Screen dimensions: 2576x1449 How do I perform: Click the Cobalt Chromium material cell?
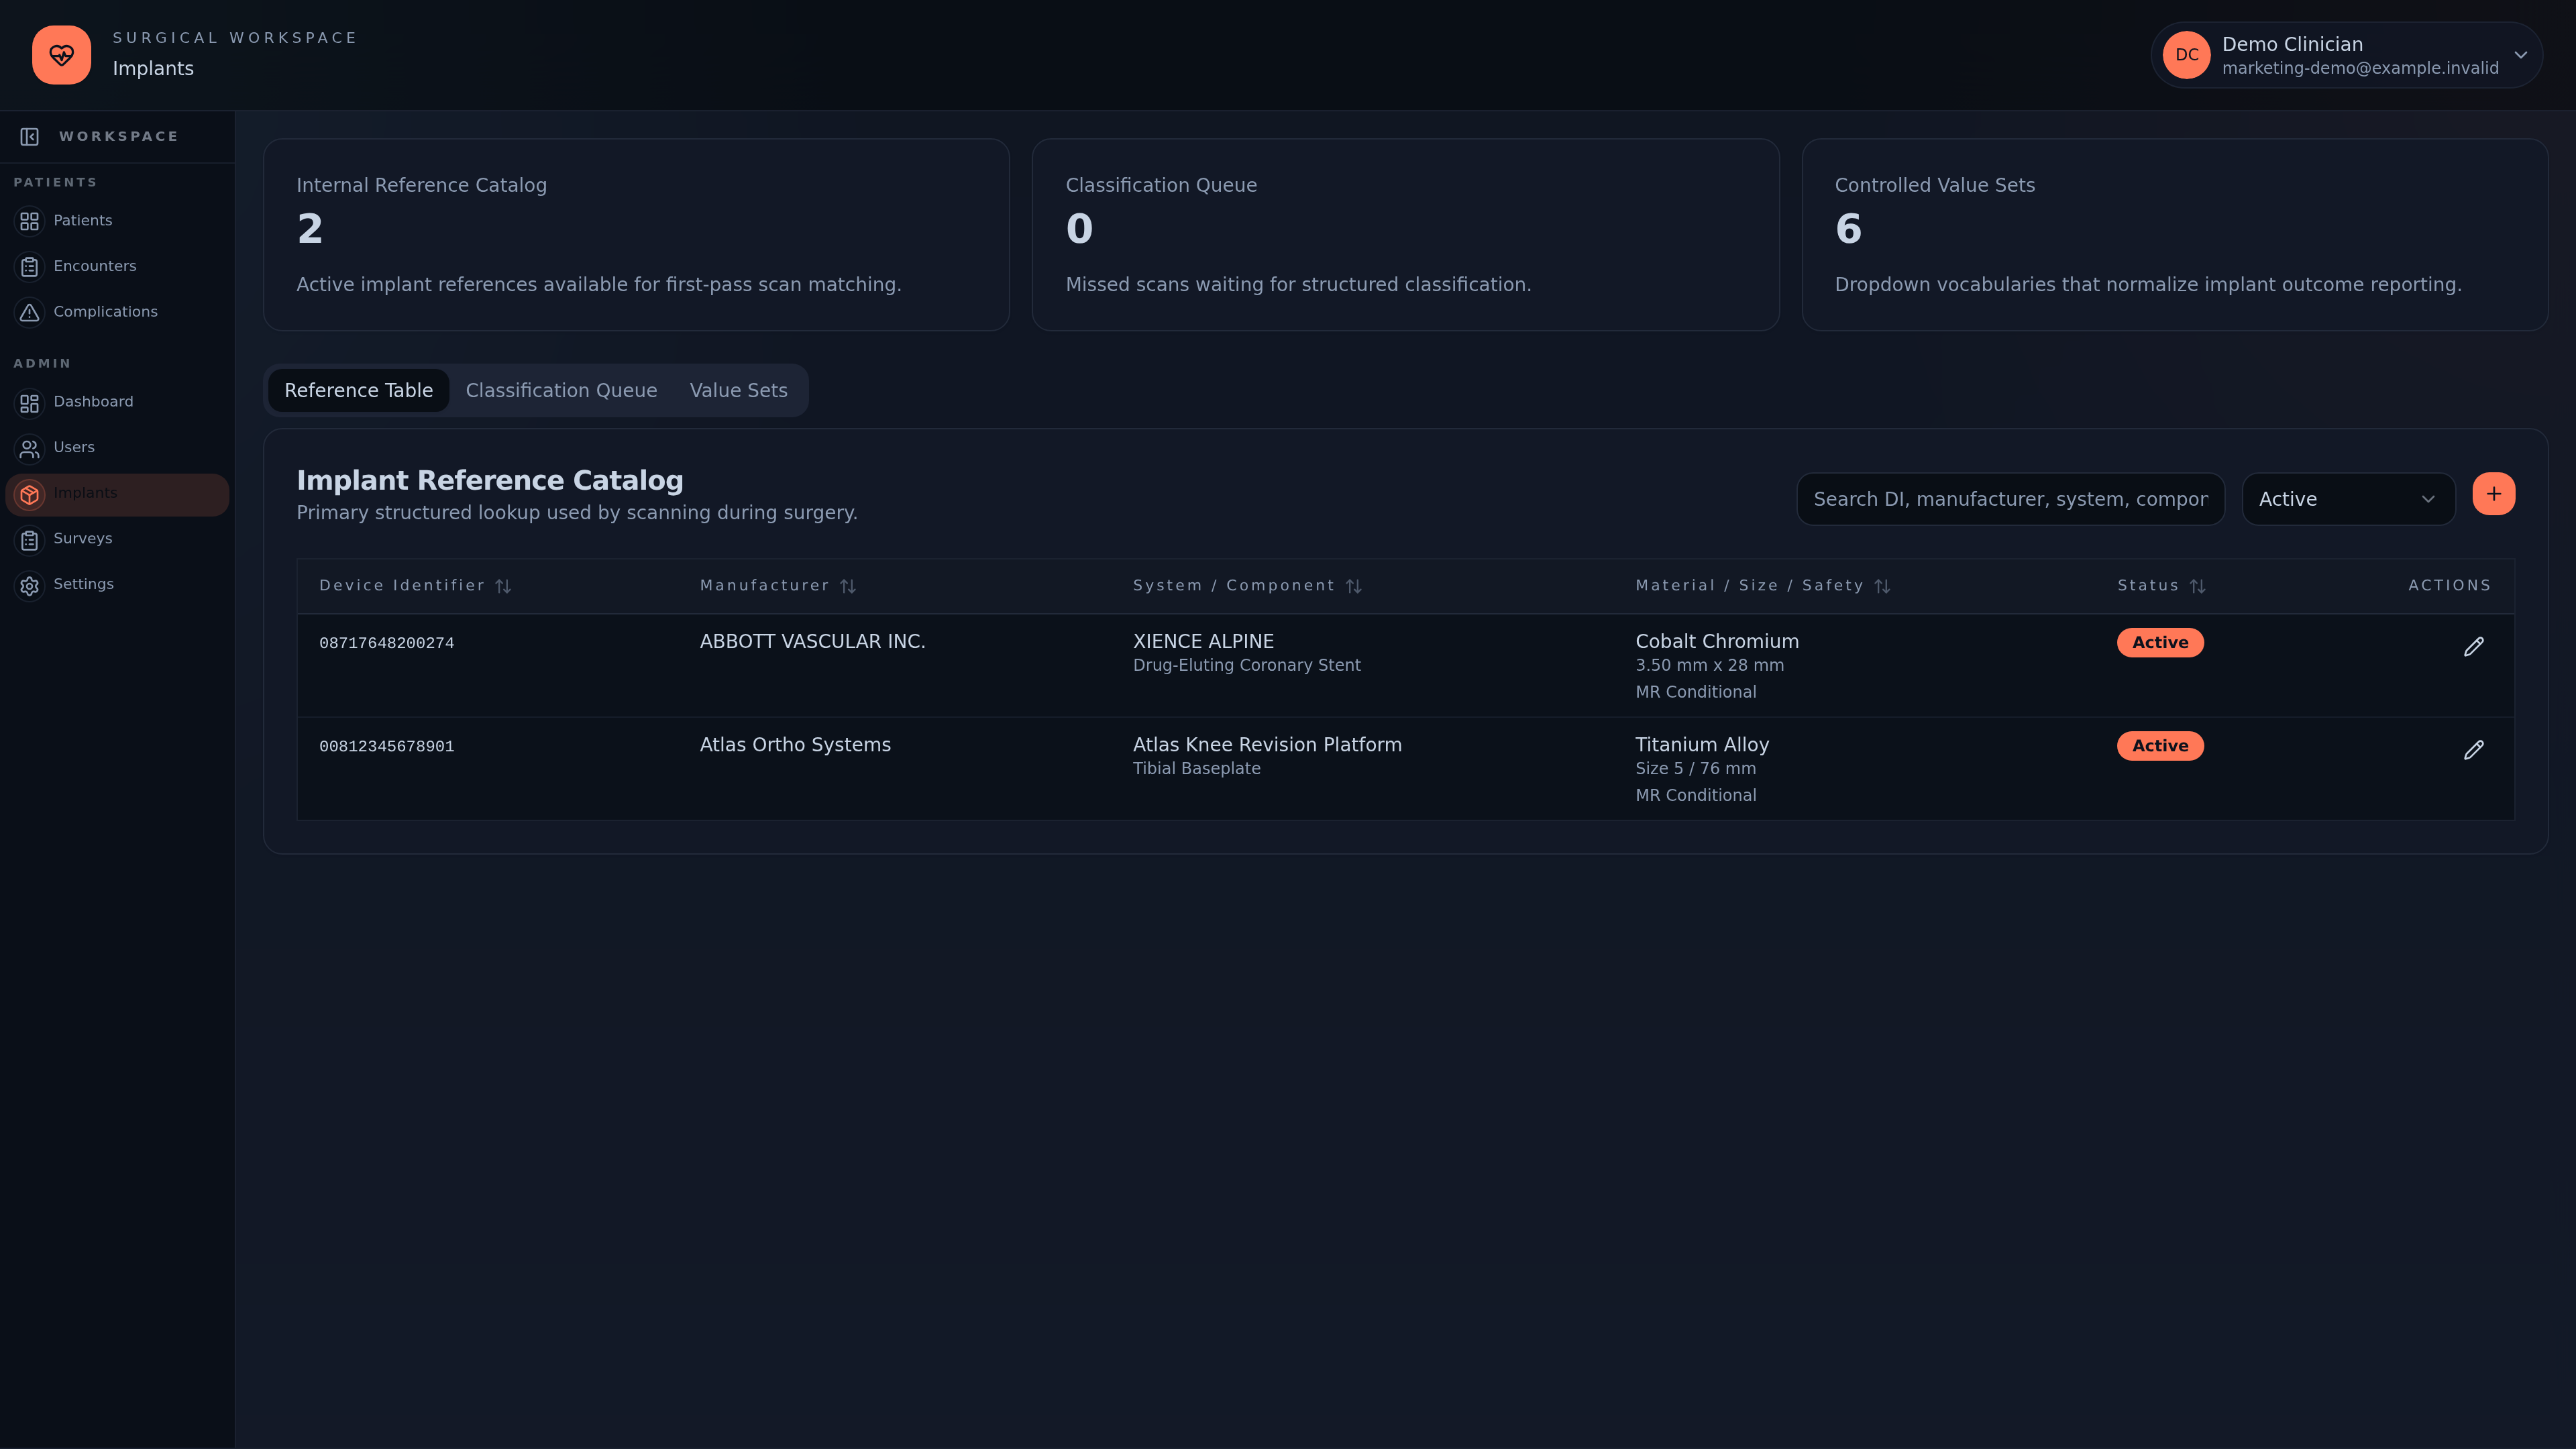tap(1716, 642)
